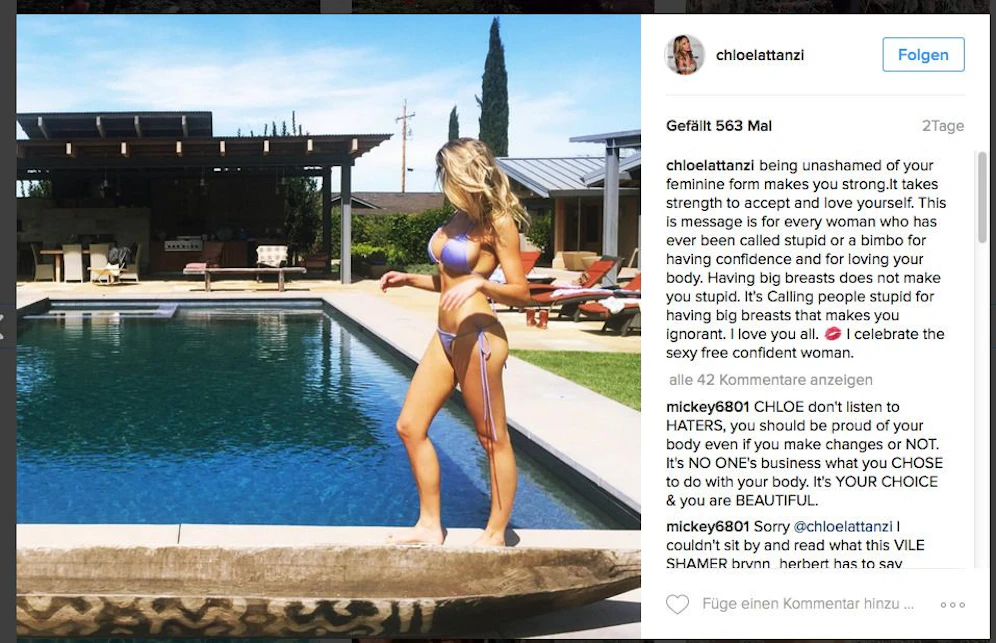Click the Folgen follow button

tap(924, 55)
